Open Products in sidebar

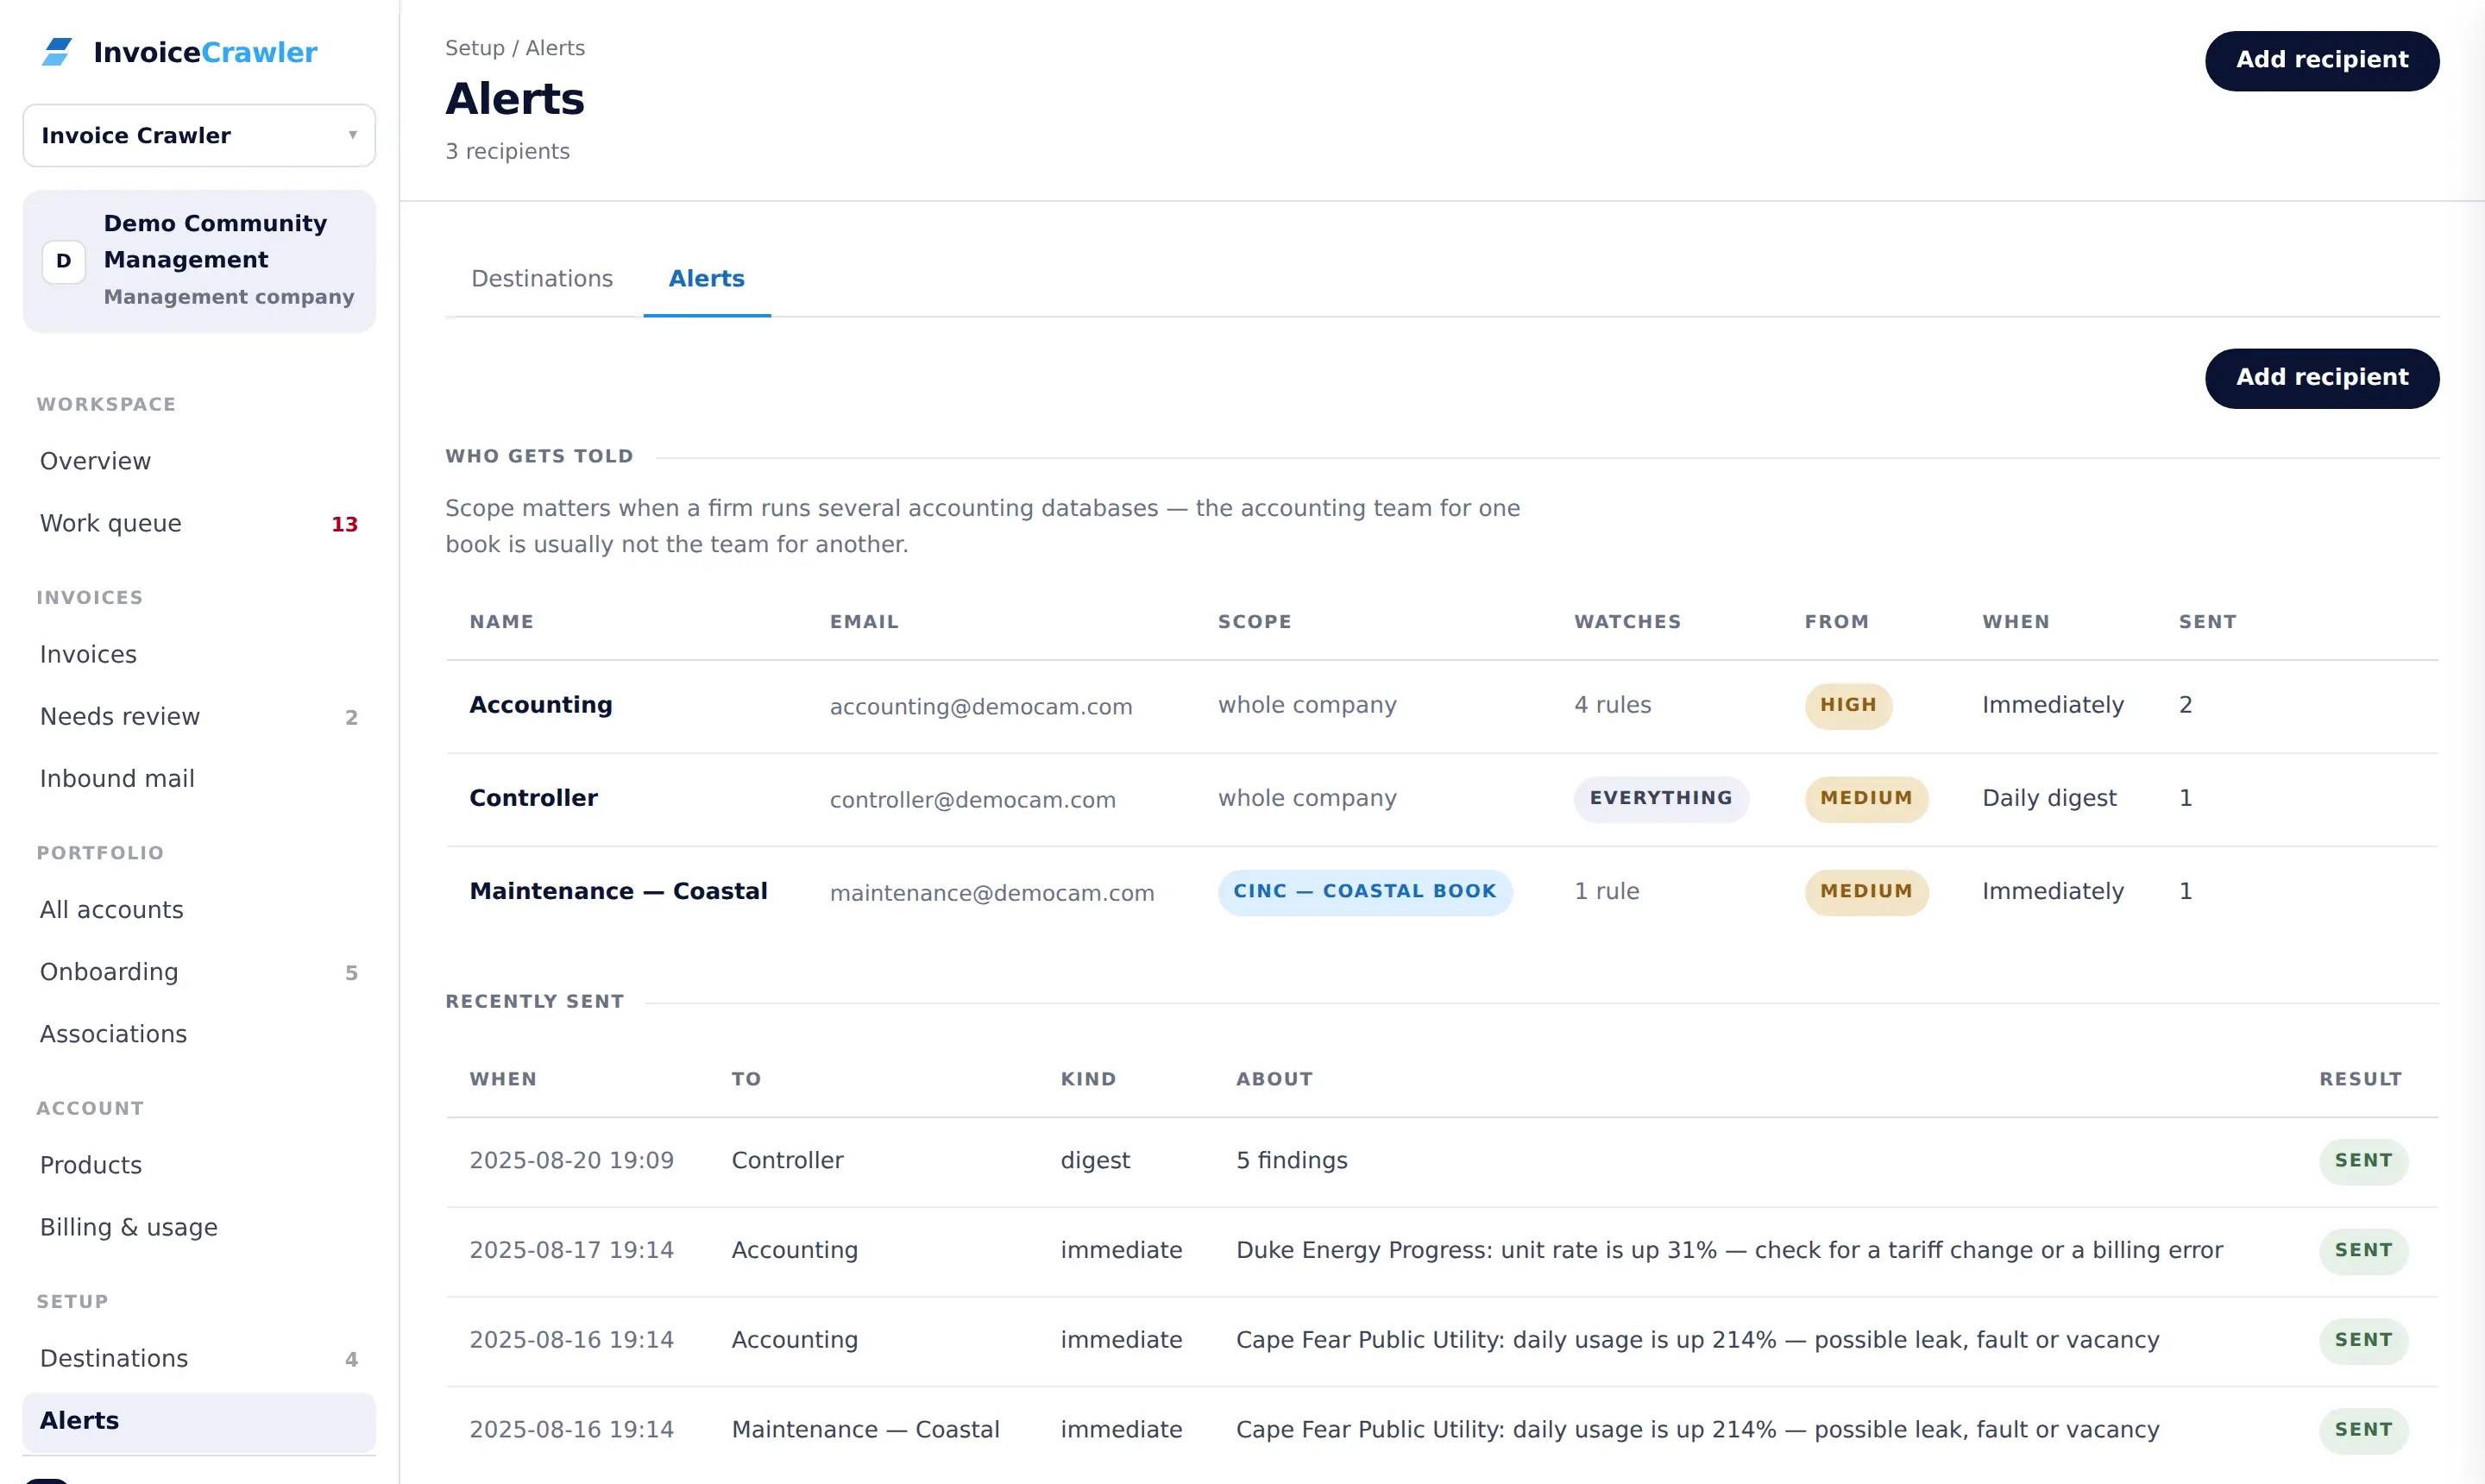click(199, 1164)
